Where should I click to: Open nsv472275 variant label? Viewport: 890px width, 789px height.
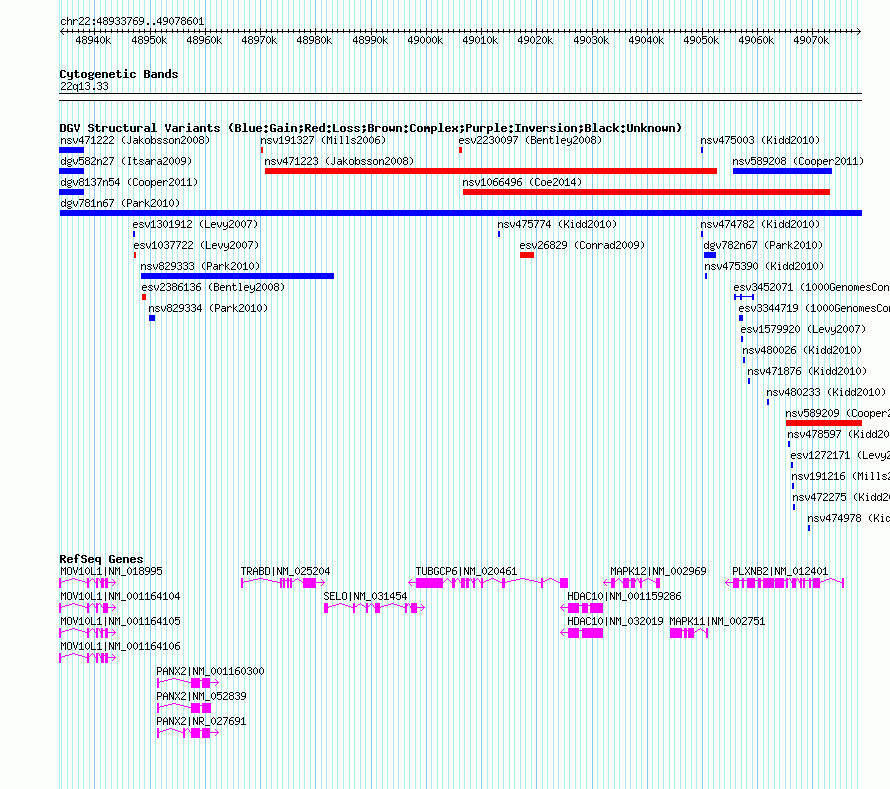tap(841, 497)
